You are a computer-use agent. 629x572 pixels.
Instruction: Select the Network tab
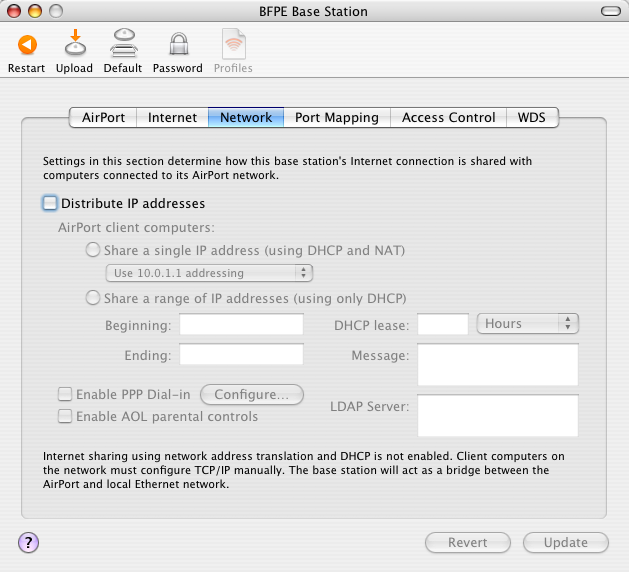[246, 118]
